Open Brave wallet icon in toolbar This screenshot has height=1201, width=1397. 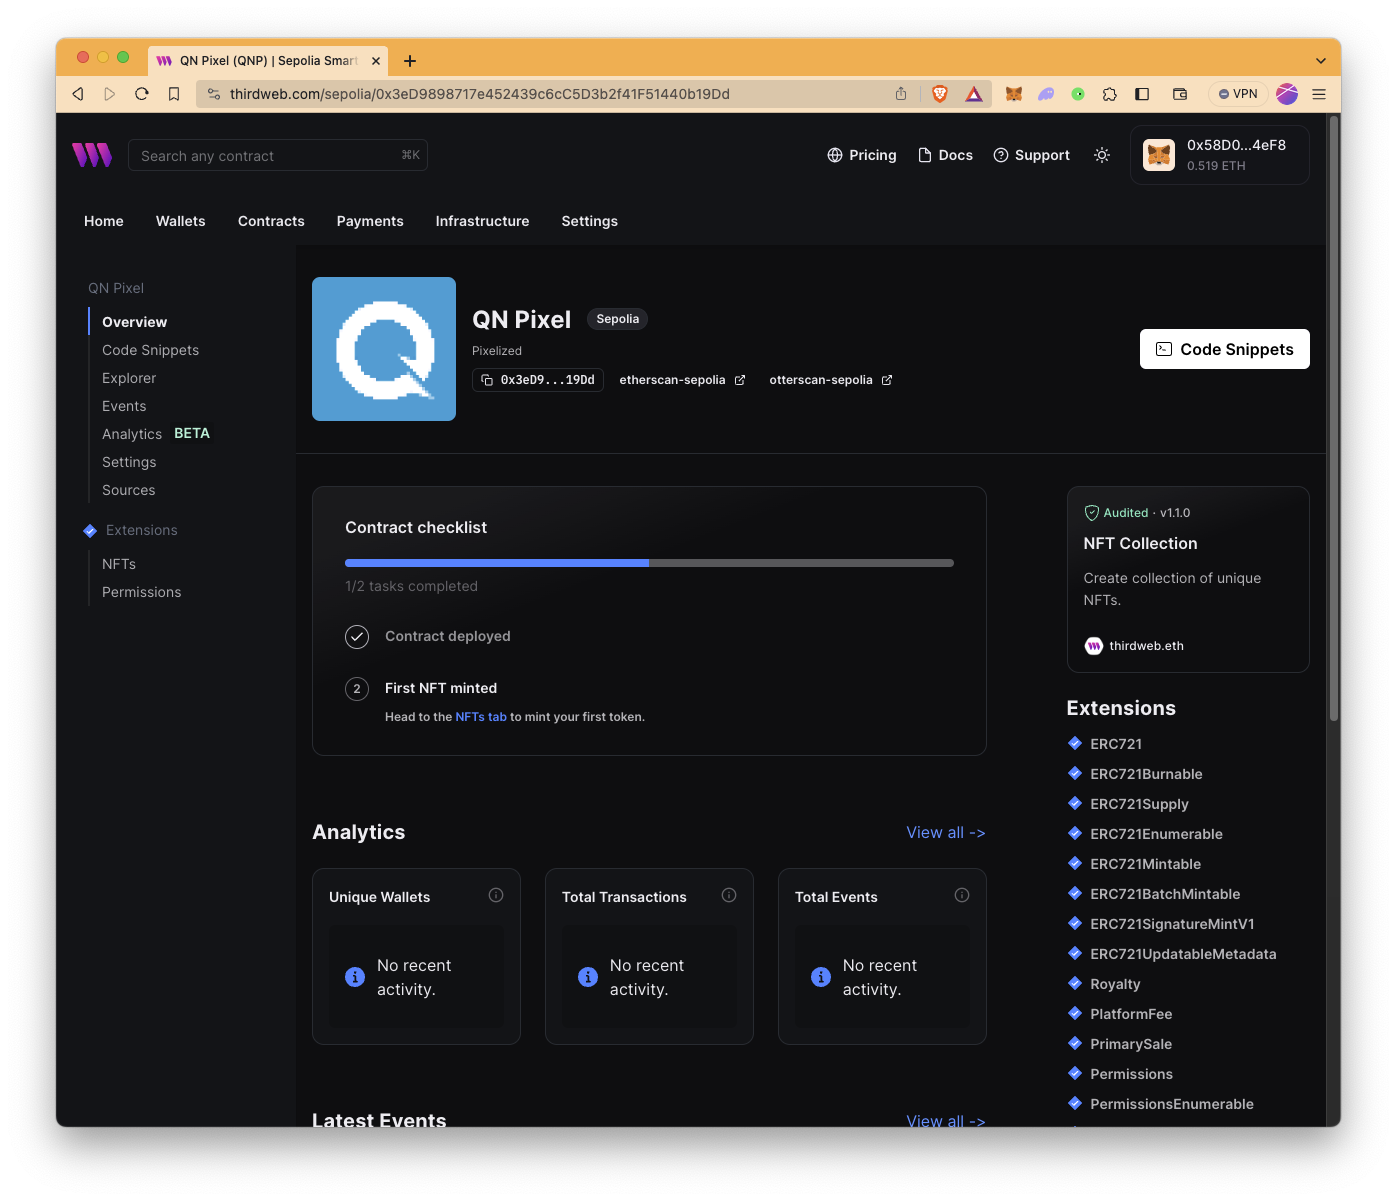tap(1180, 94)
